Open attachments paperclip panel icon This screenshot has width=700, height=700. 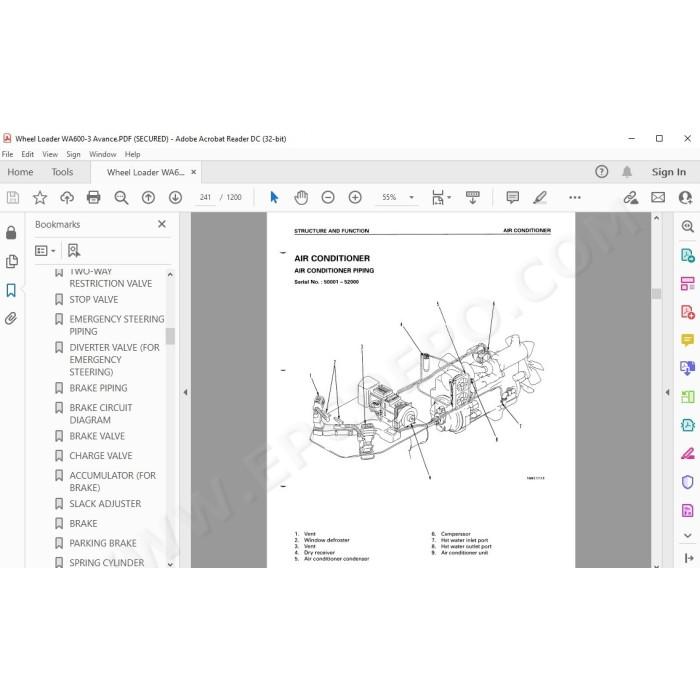(x=11, y=318)
